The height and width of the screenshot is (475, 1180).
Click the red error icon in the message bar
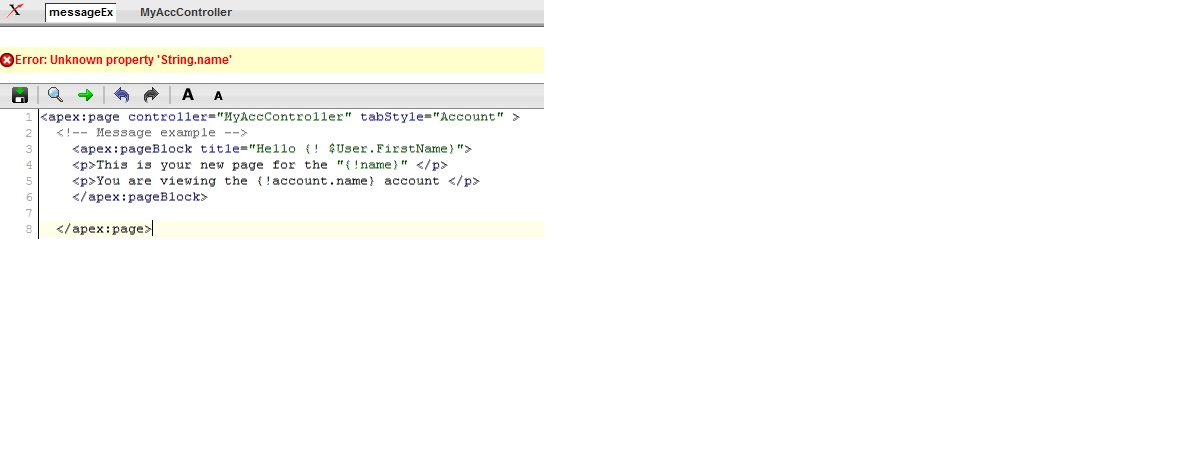7,60
